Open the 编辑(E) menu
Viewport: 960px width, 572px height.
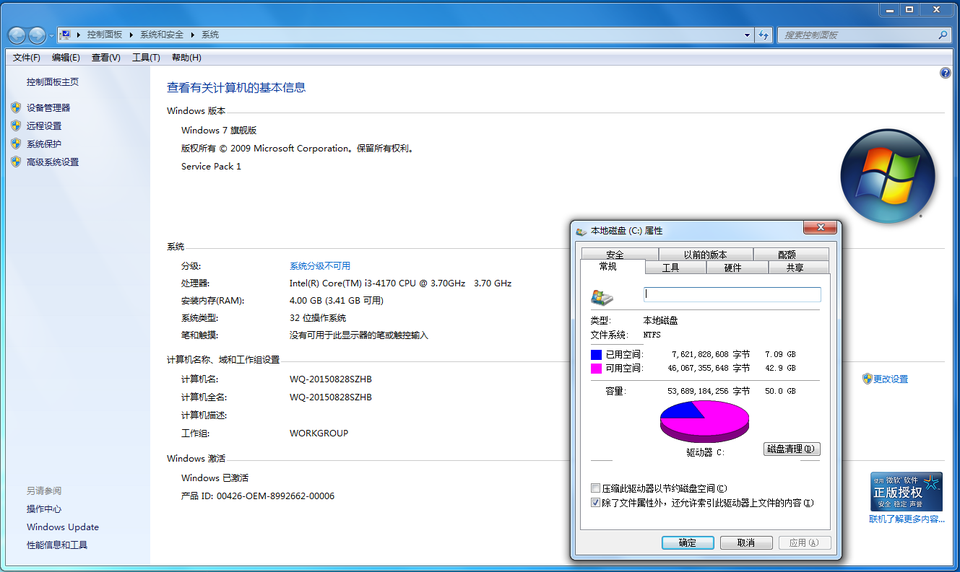click(x=66, y=58)
